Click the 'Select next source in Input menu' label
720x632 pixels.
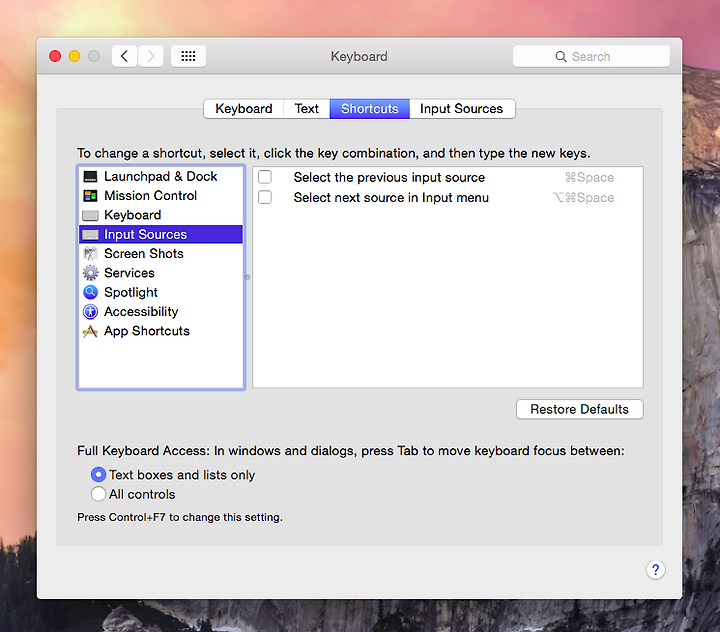coord(391,198)
